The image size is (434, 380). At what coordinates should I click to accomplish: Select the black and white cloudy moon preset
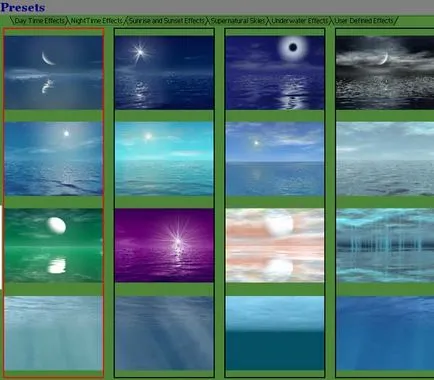[385, 73]
